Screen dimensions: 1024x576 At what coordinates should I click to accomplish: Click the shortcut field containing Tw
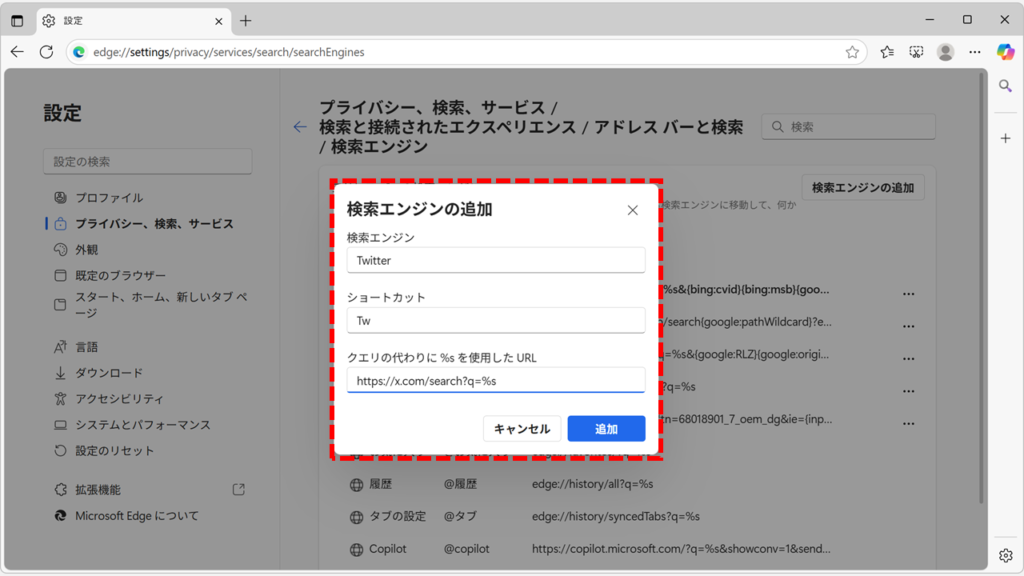pos(496,320)
